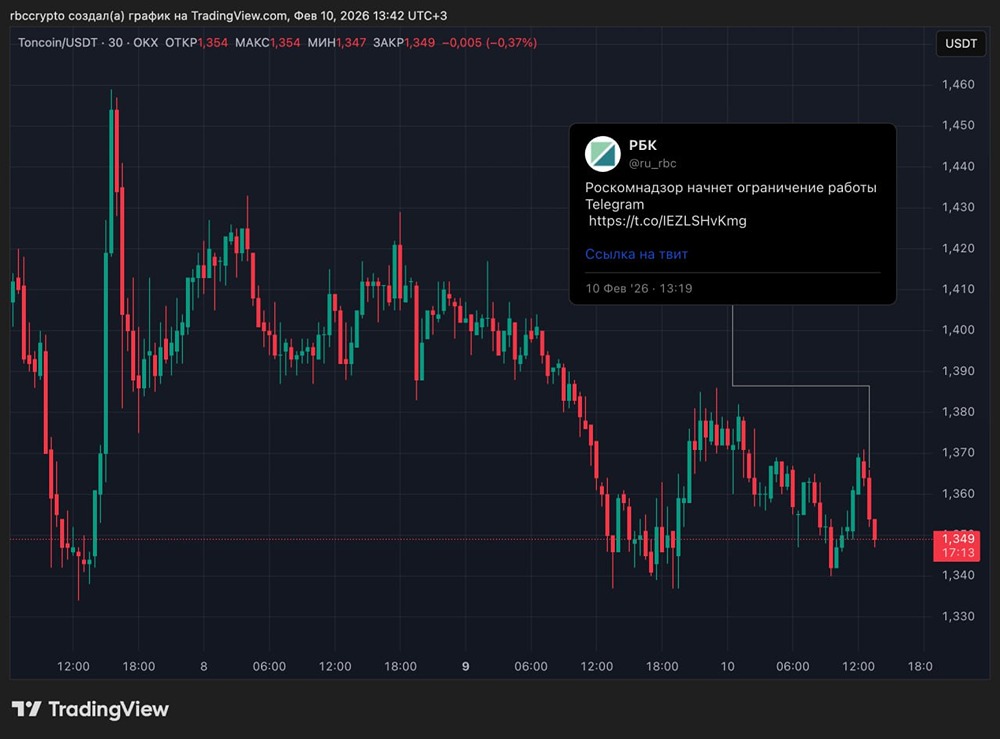
Task: Click the 1,380 price axis label
Action: pos(958,411)
